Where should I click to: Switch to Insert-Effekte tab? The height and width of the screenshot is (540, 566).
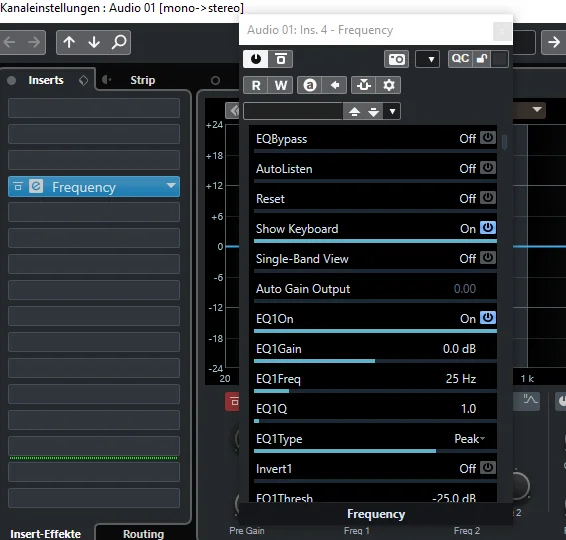coord(45,534)
